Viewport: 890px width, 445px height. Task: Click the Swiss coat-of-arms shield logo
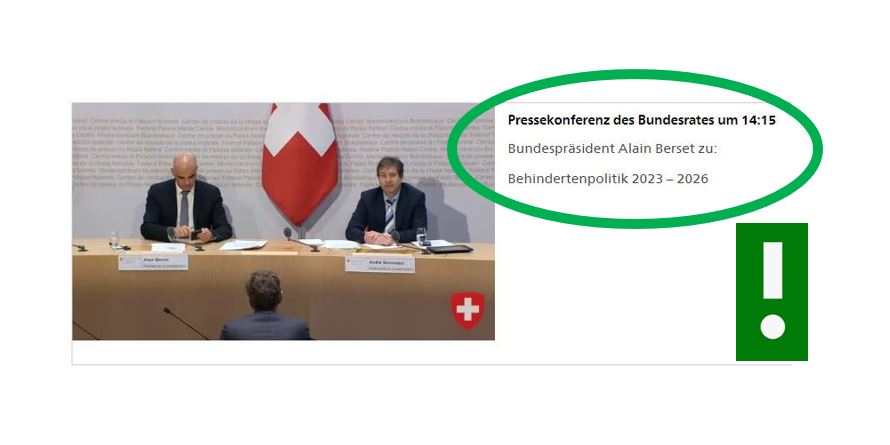click(467, 310)
